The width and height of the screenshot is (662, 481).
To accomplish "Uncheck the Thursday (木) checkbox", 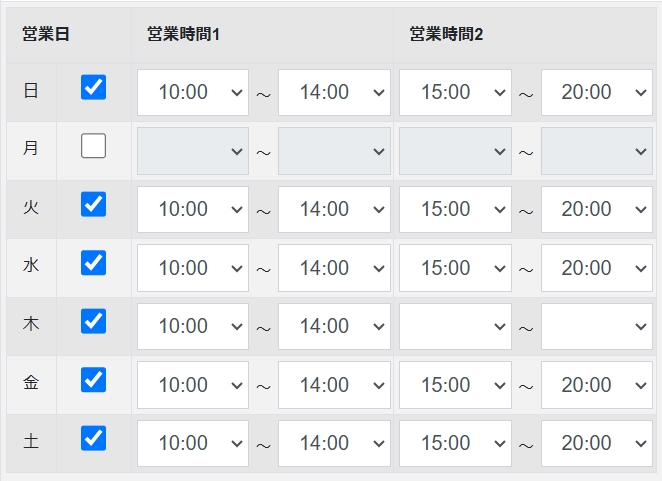I will pos(93,321).
